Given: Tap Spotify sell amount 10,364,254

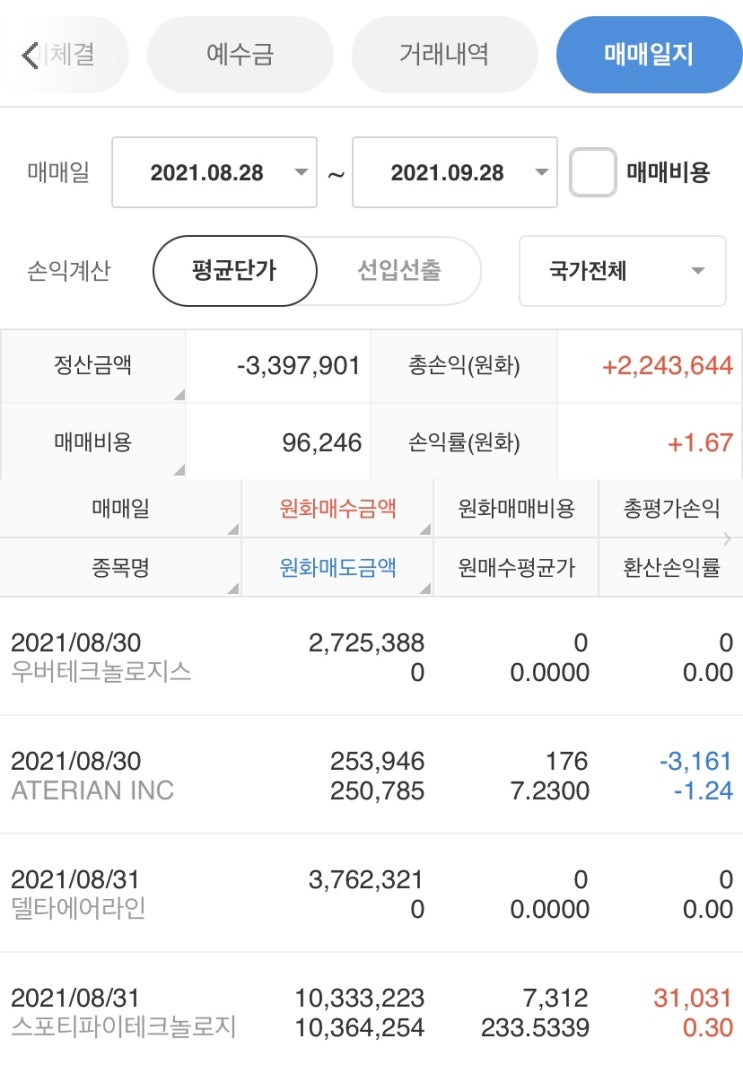Looking at the screenshot, I should (x=359, y=1028).
